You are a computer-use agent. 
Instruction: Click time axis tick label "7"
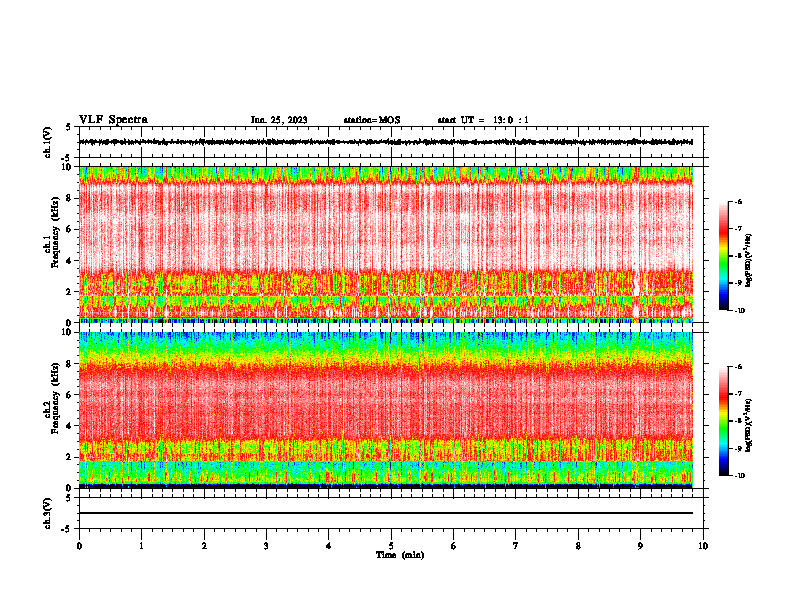tap(516, 546)
